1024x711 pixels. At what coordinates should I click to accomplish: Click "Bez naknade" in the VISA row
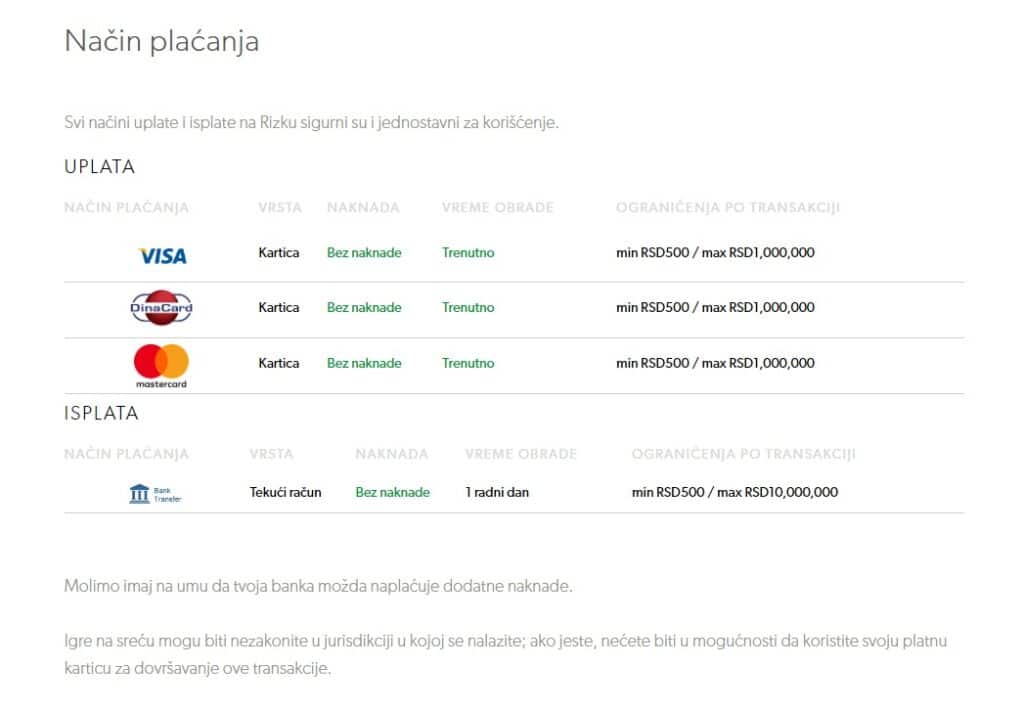click(x=364, y=253)
